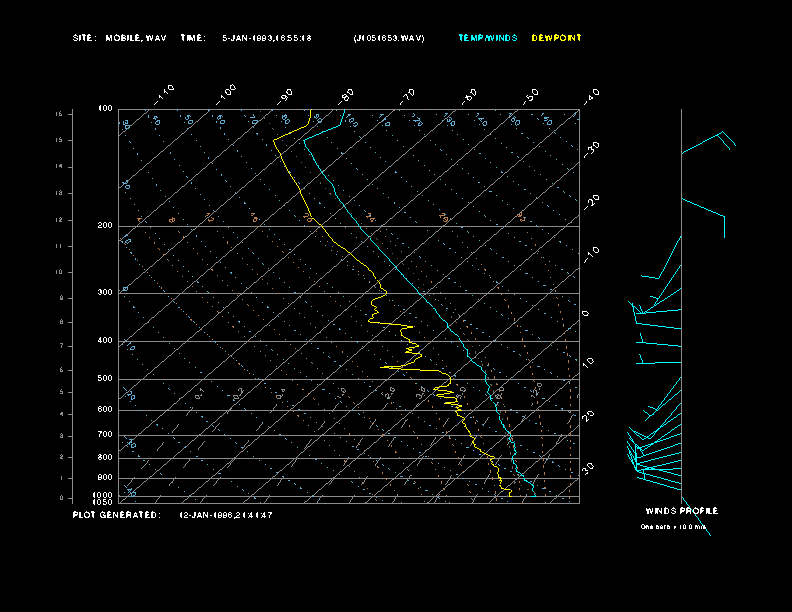
Task: Click the 300 pressure level label
Action: [x=105, y=292]
